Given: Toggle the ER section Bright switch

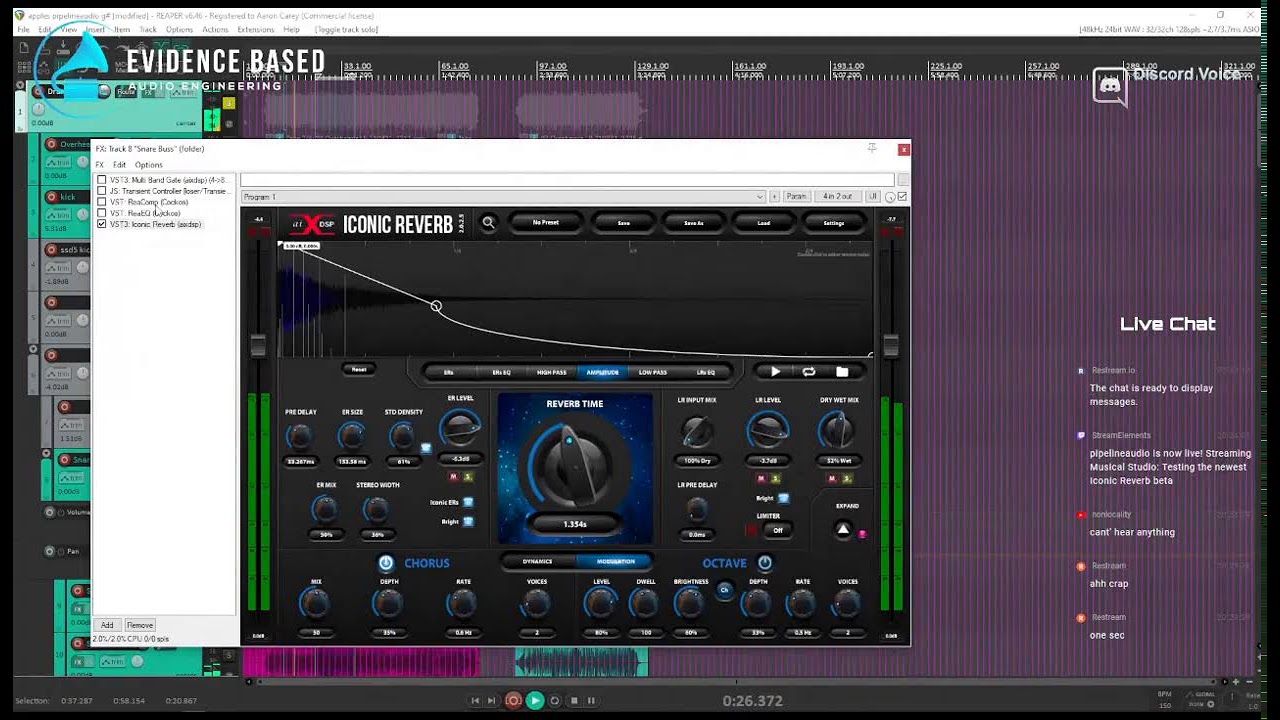Looking at the screenshot, I should click(468, 521).
